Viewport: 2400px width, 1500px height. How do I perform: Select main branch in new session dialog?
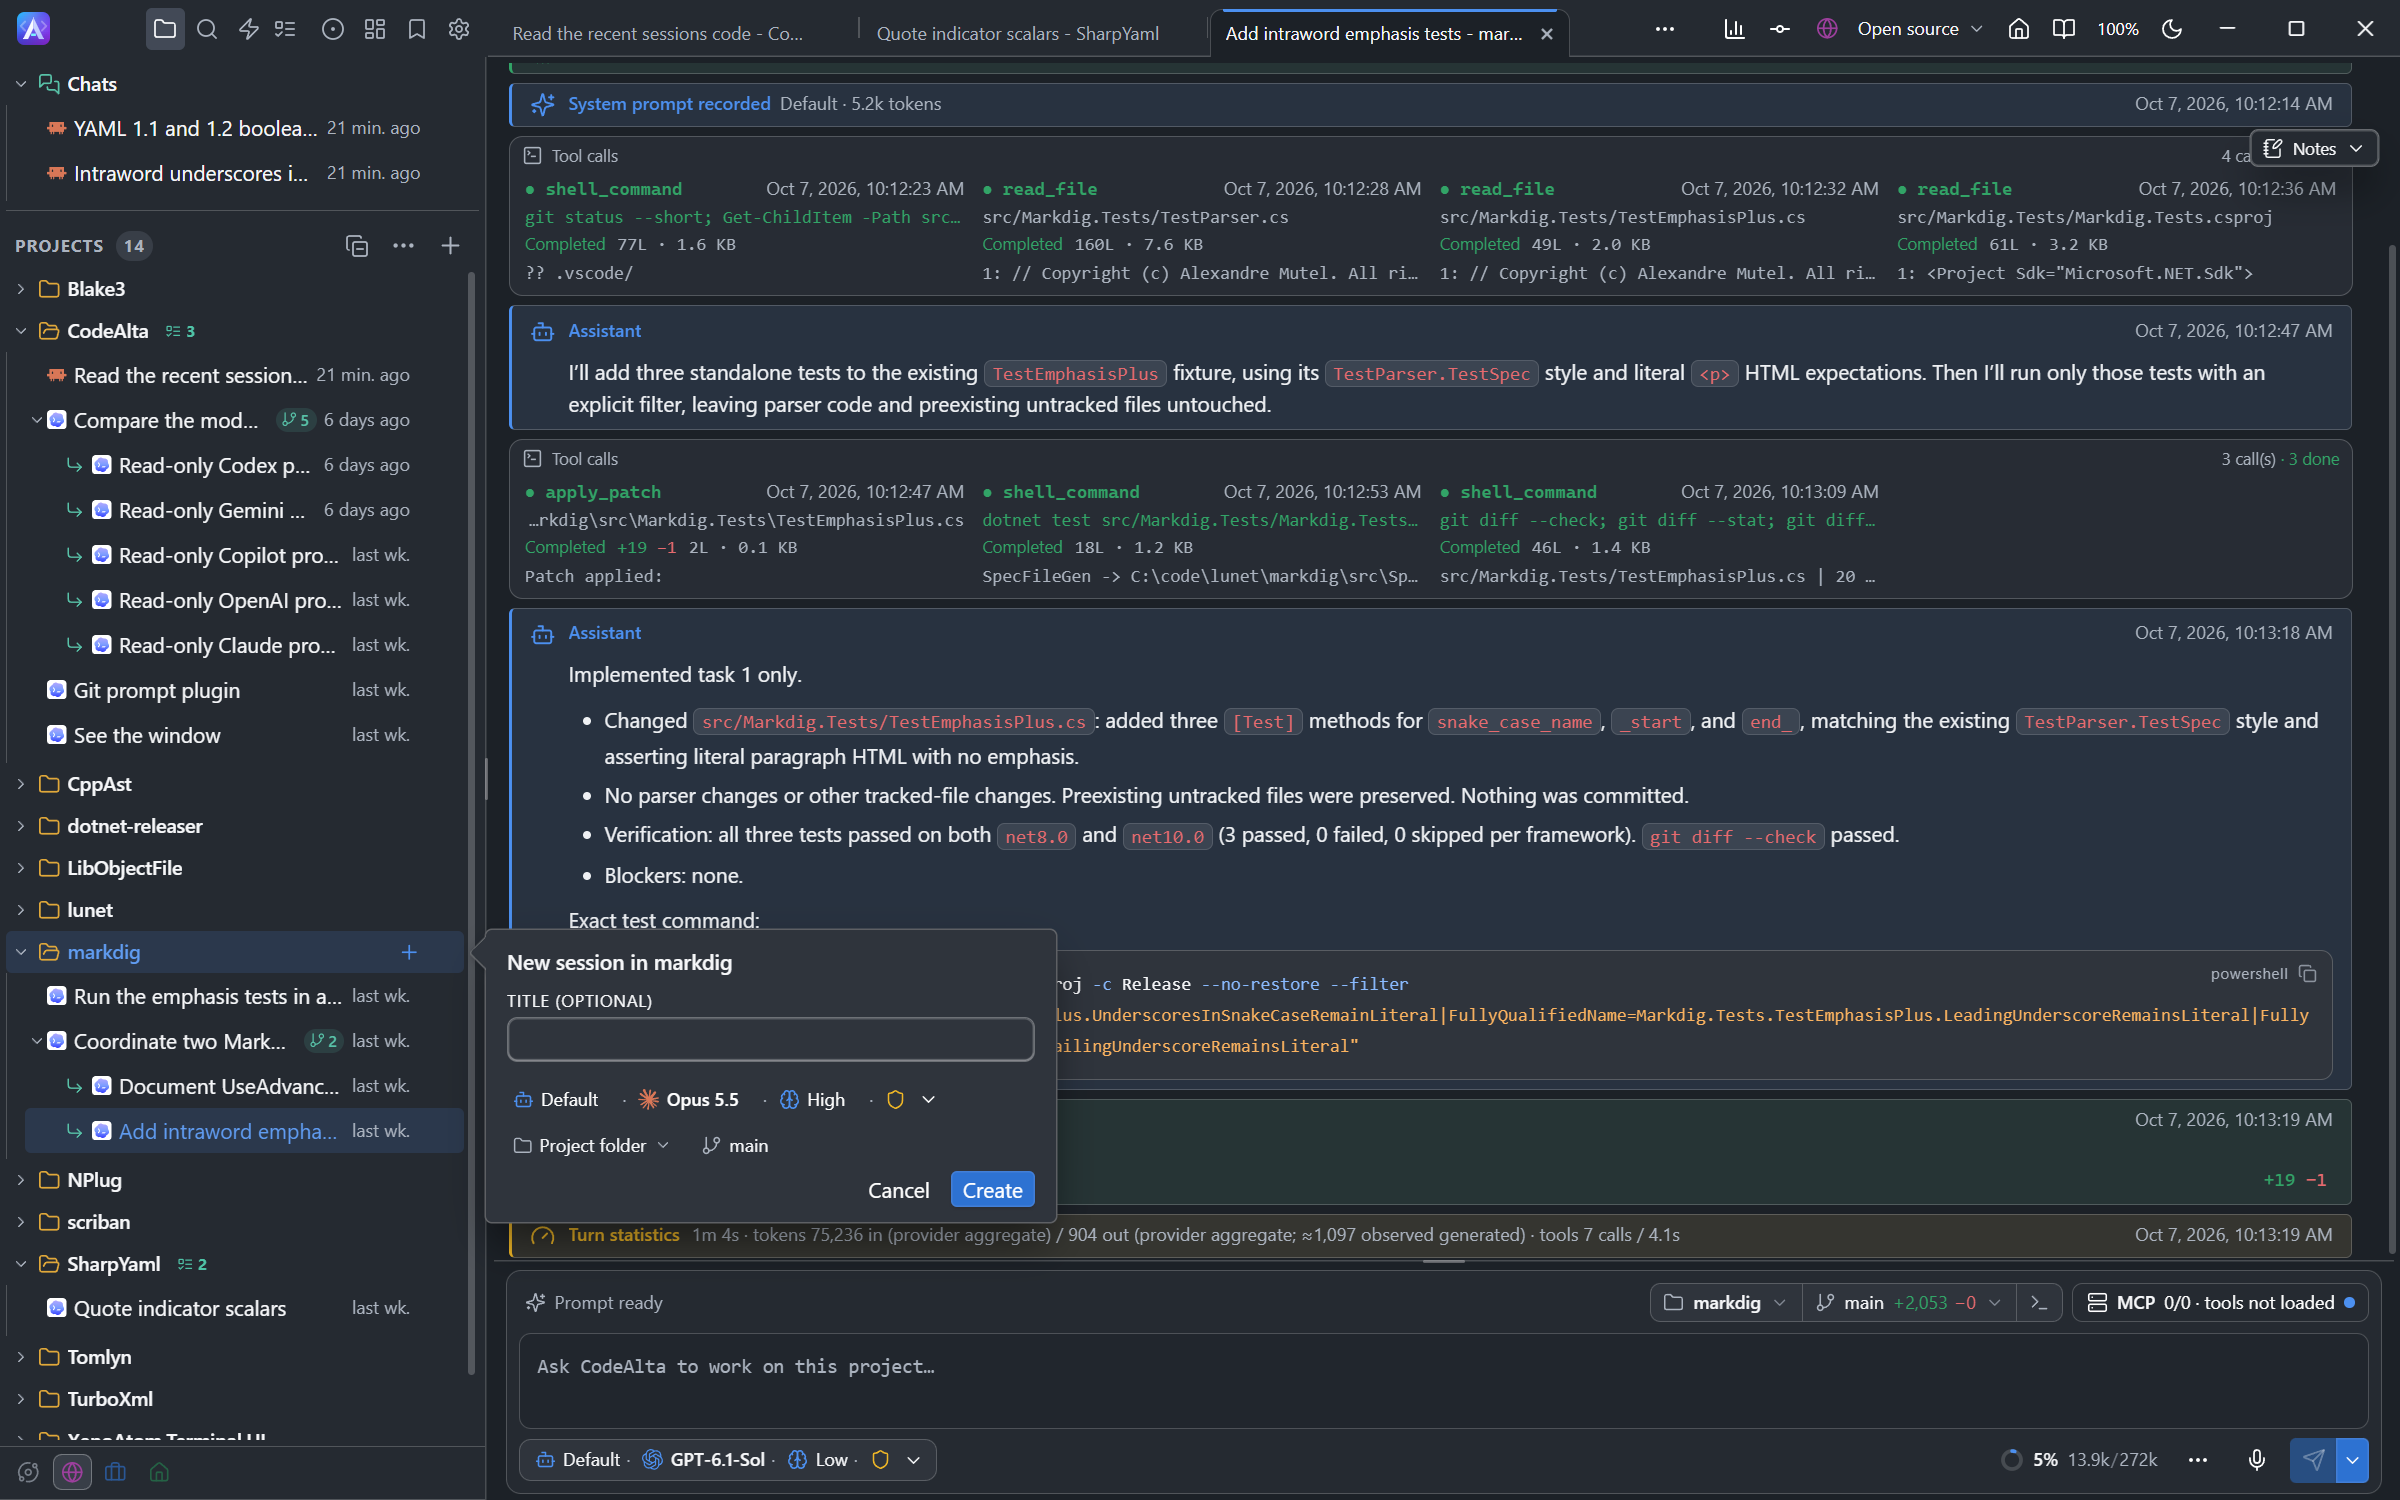[x=736, y=1146]
